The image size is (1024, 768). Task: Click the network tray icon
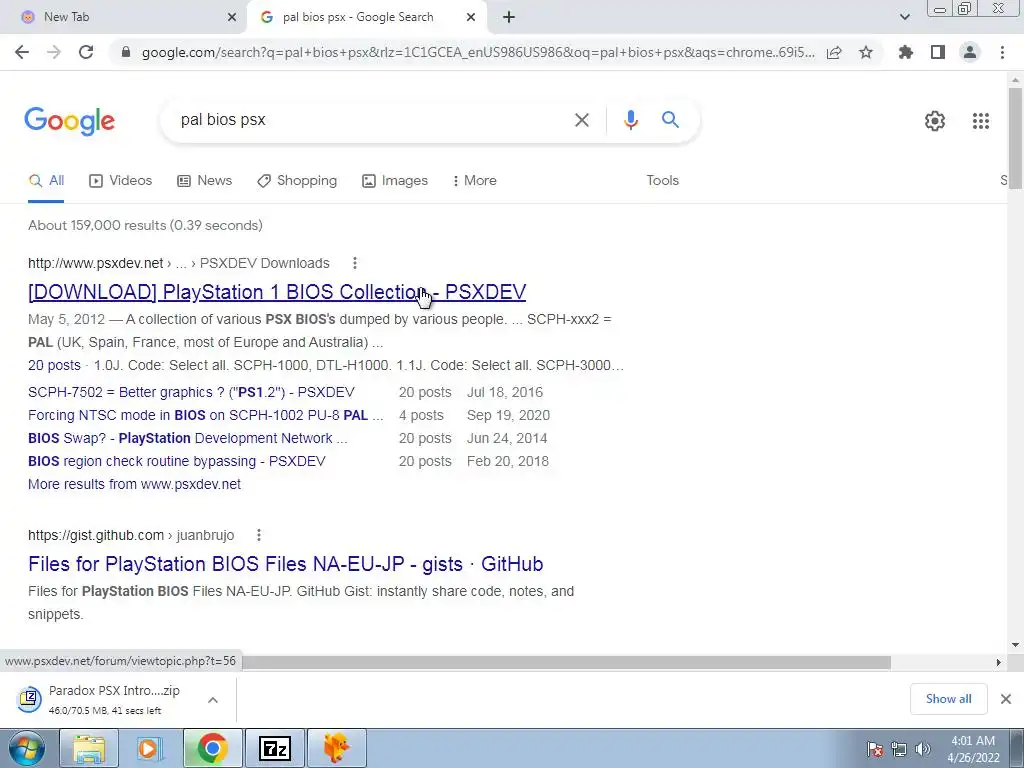pos(899,748)
